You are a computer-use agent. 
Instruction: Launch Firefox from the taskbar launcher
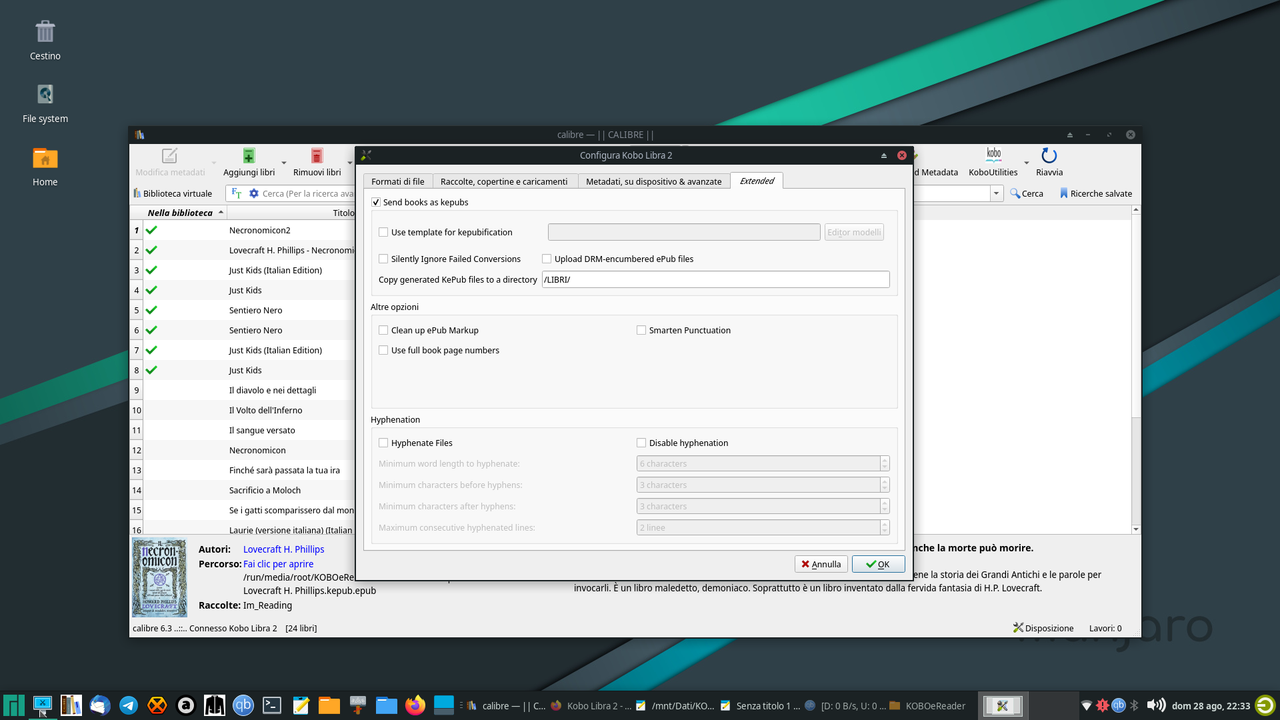(415, 705)
